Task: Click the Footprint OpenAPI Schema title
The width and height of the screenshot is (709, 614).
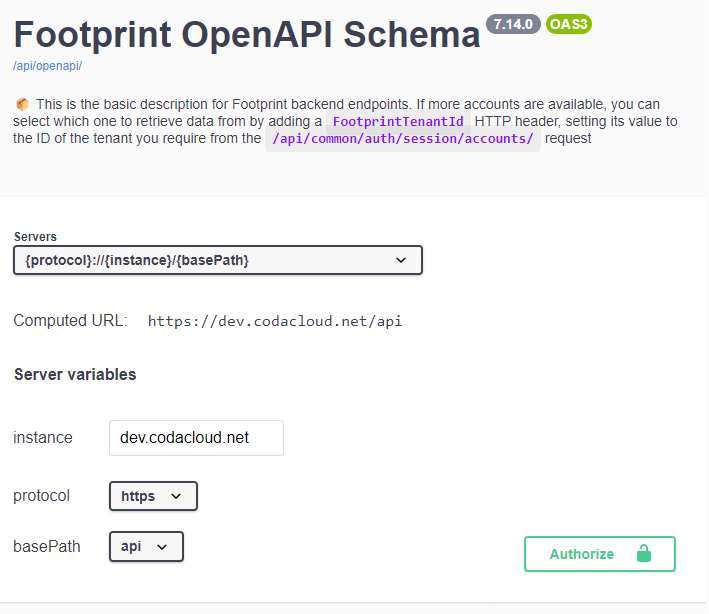Action: coord(247,34)
